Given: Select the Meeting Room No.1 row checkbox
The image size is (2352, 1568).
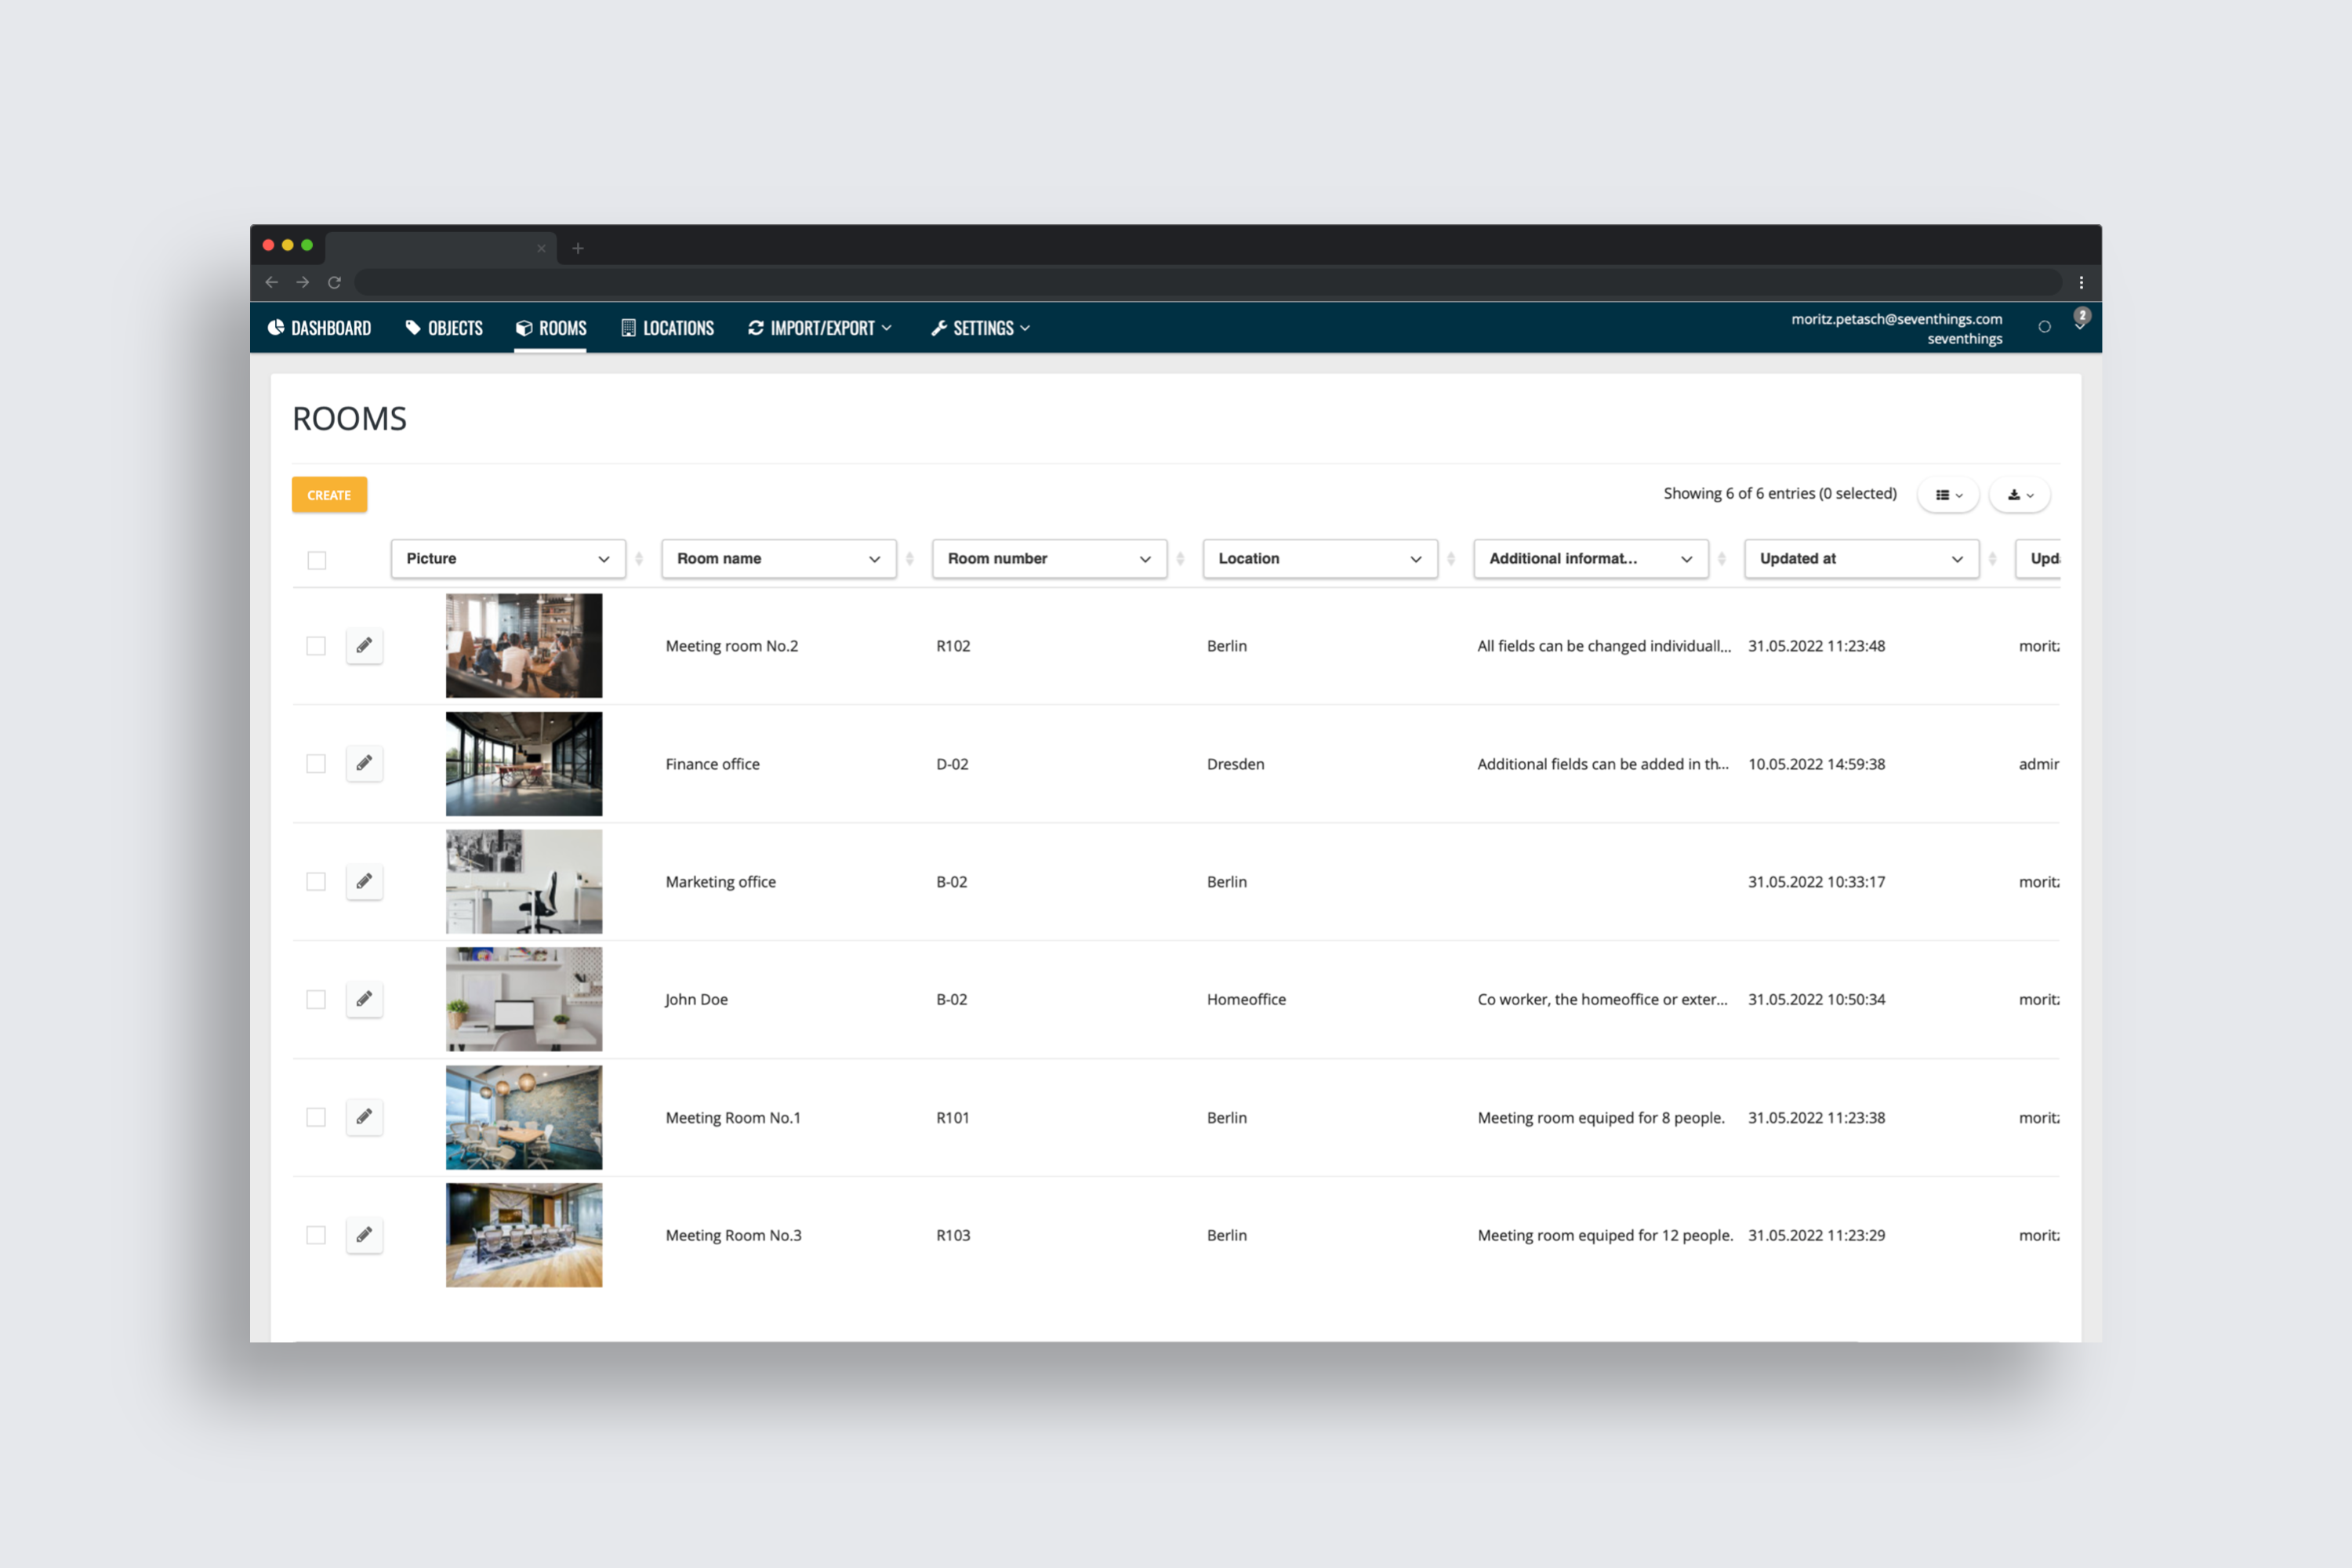Looking at the screenshot, I should coord(316,1118).
